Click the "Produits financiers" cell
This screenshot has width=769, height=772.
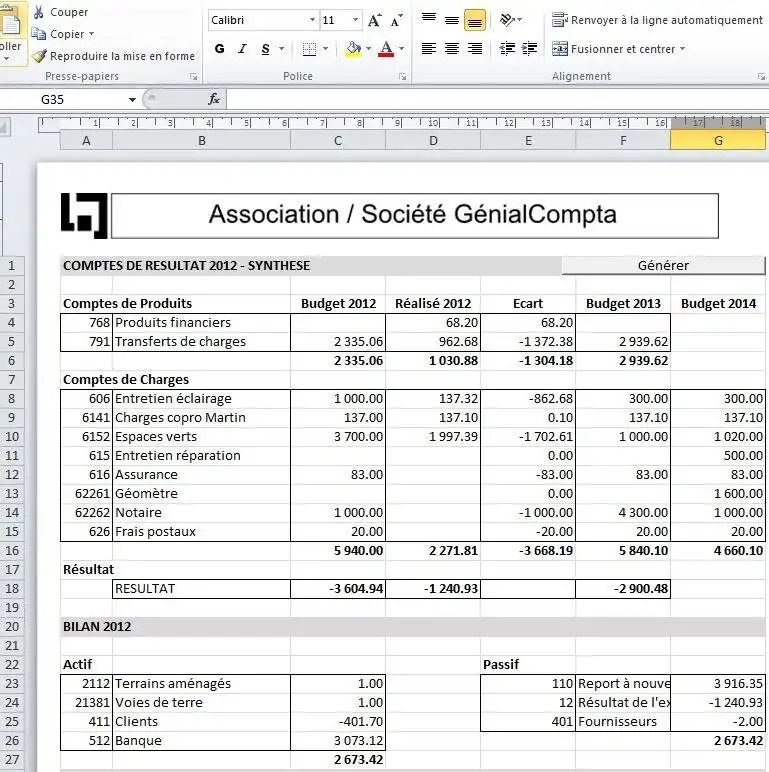[201, 322]
